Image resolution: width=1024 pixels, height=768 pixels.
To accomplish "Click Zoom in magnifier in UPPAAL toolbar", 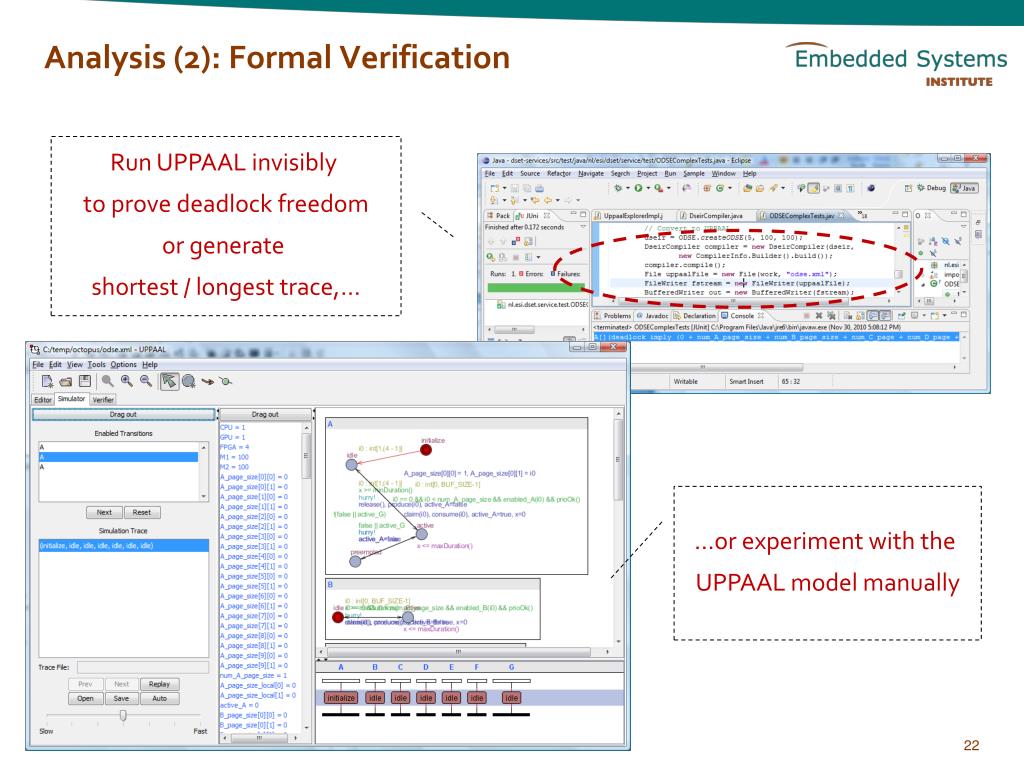I will coord(127,381).
